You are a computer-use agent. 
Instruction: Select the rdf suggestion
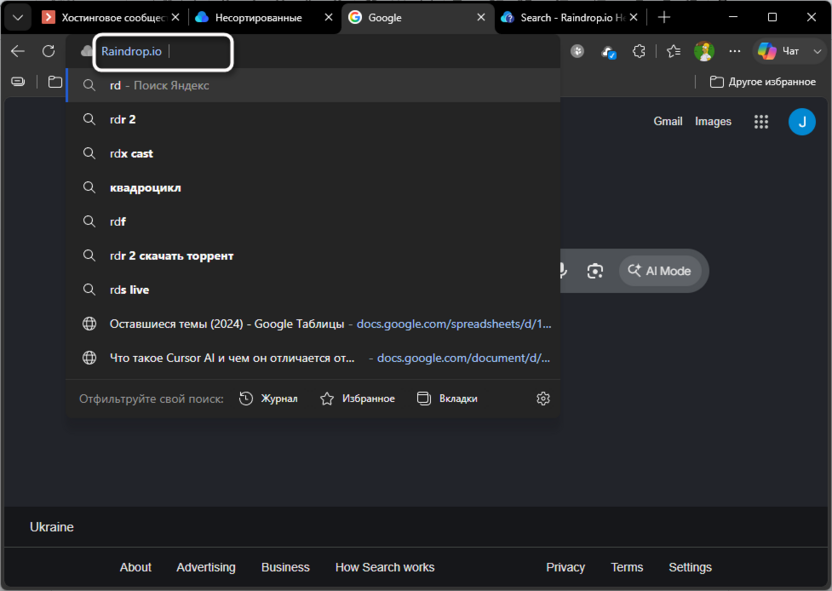click(x=313, y=221)
